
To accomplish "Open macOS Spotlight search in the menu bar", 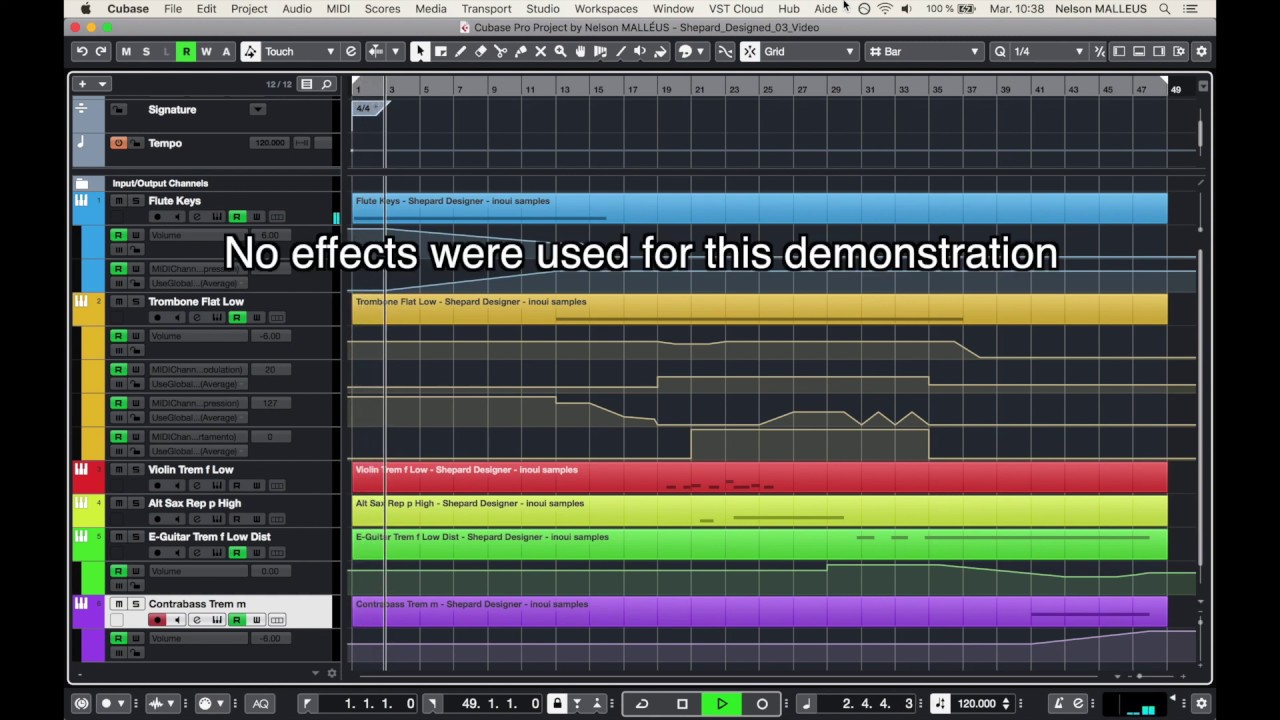I will click(1165, 9).
